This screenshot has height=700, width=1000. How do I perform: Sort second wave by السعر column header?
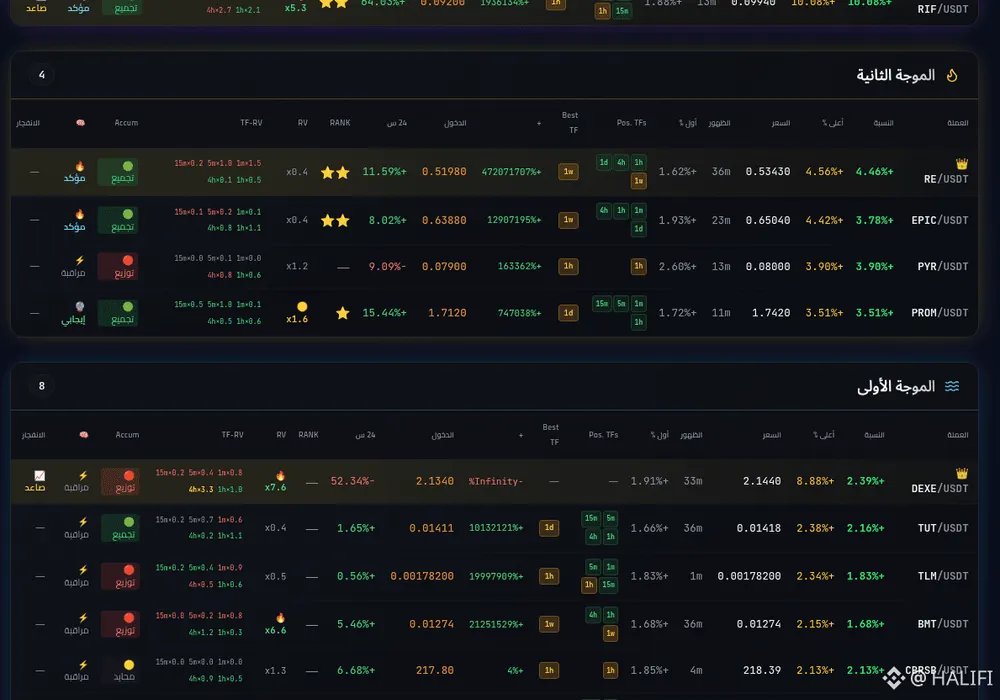781,122
